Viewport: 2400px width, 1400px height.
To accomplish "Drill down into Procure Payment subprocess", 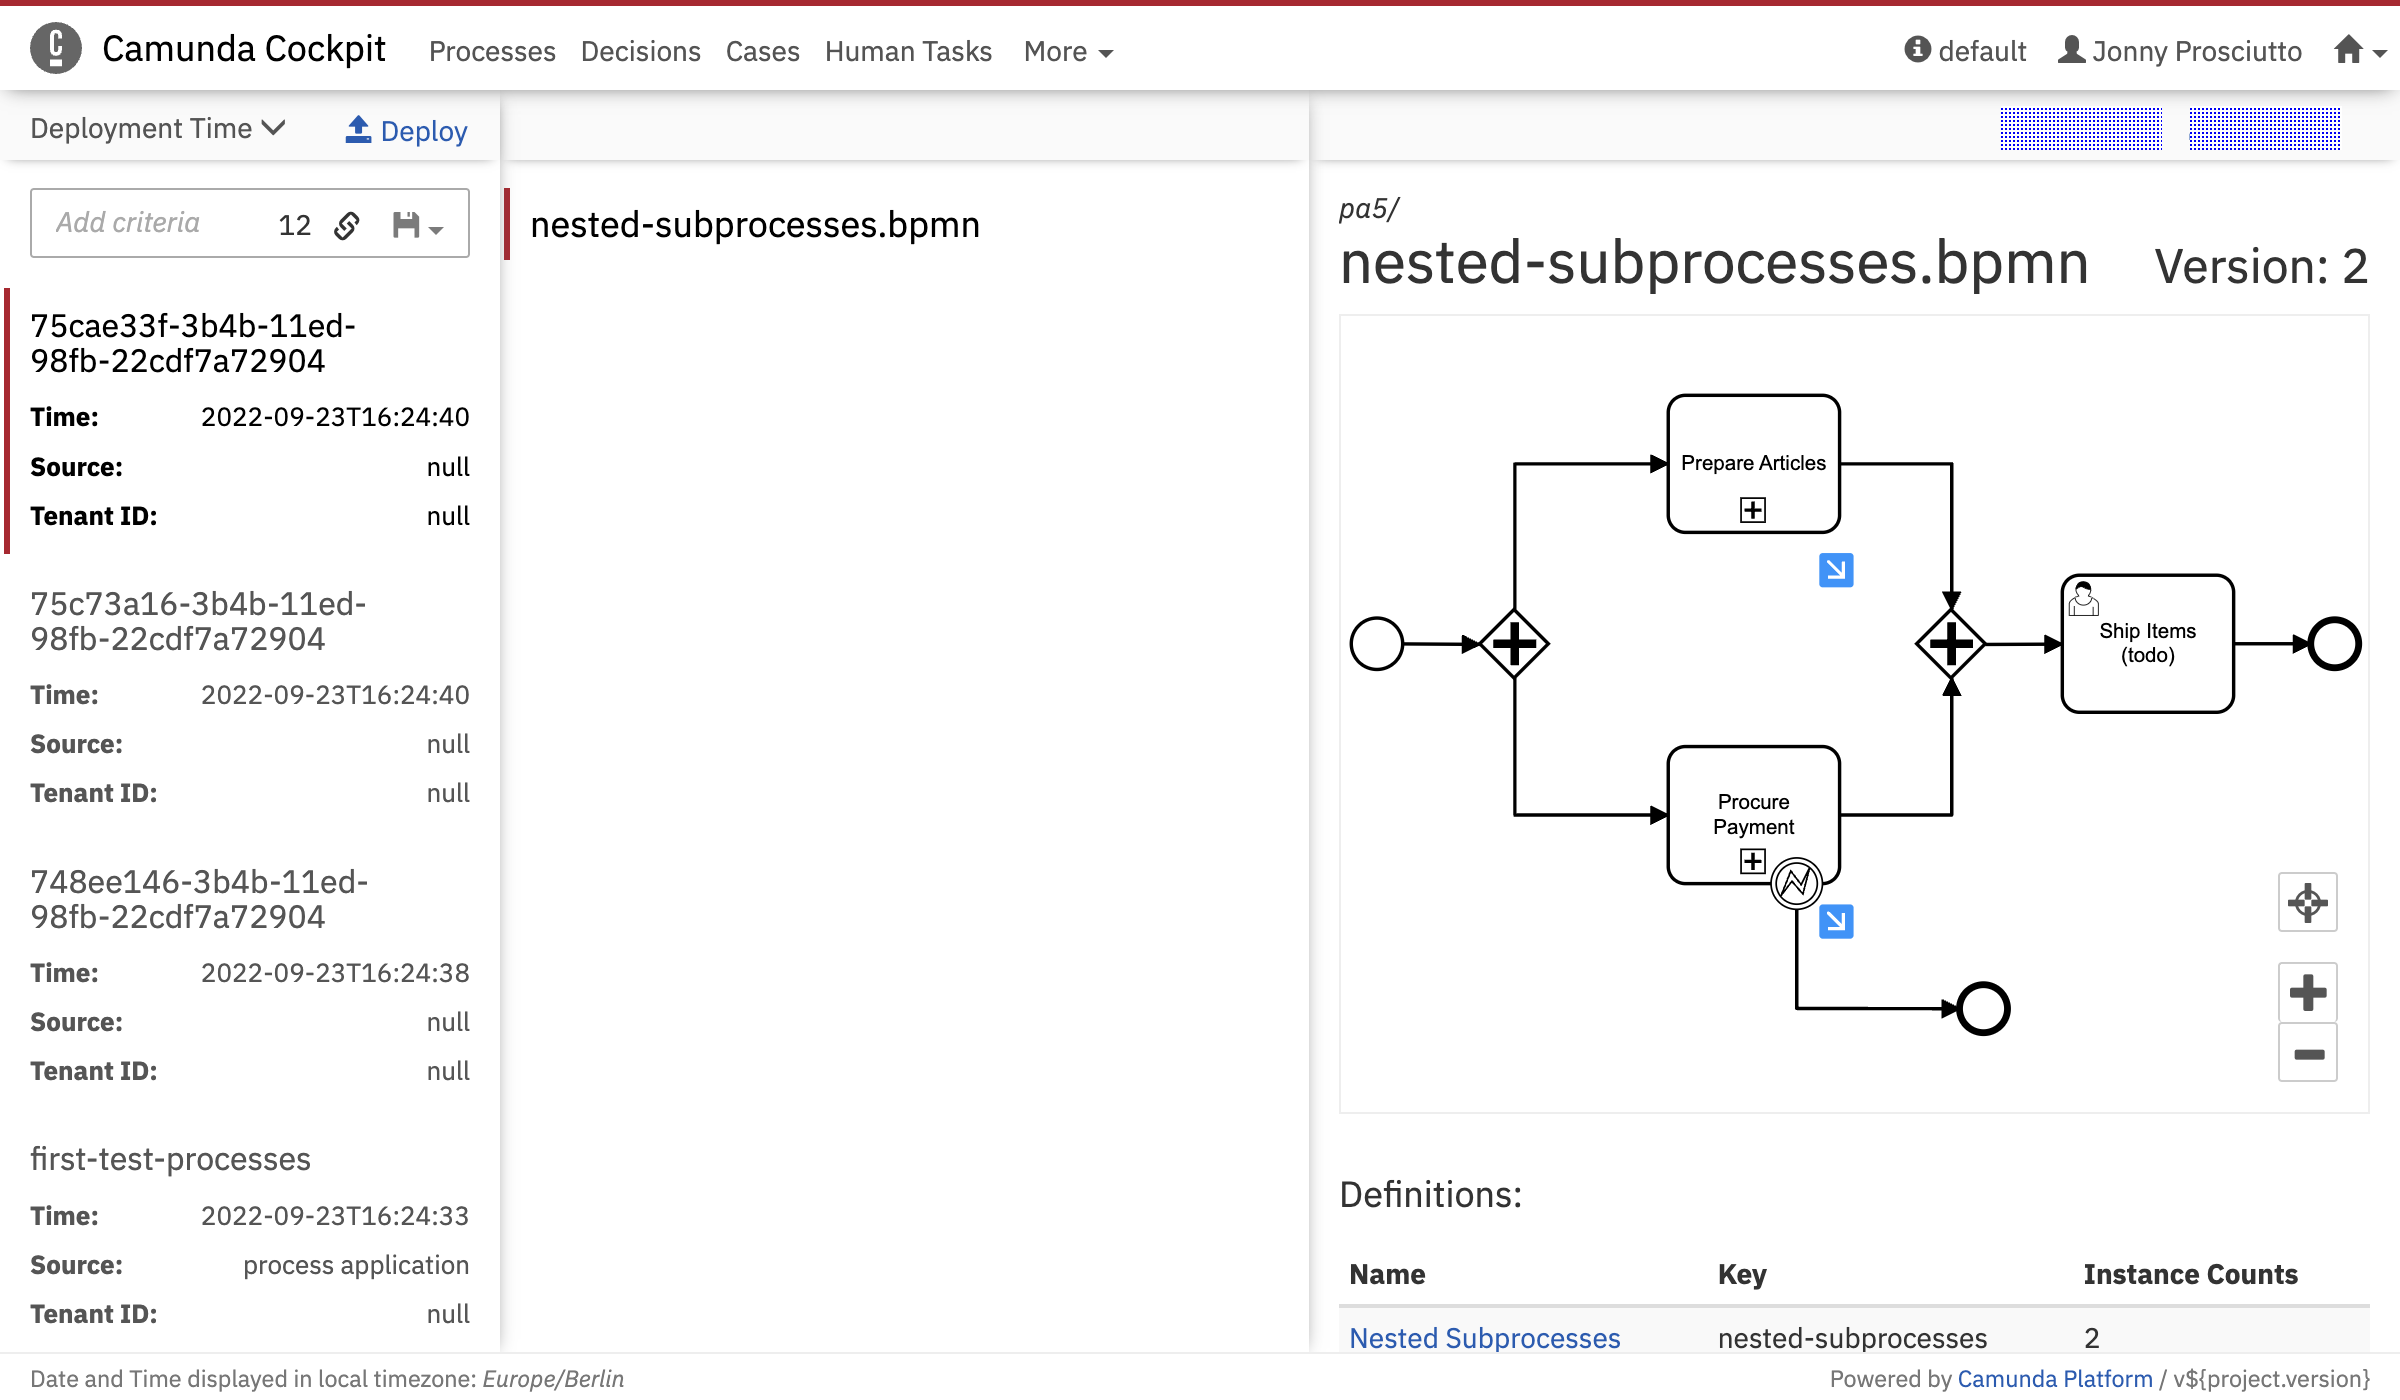I will point(1836,921).
